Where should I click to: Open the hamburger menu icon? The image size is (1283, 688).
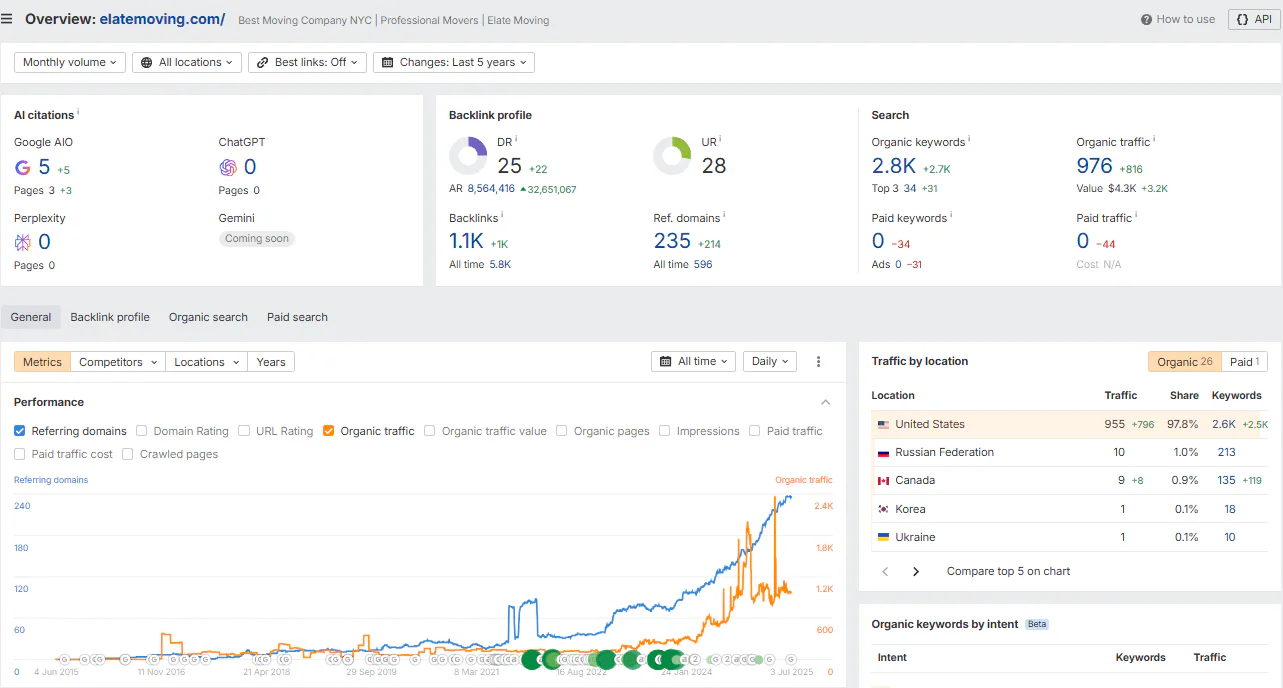[x=7, y=19]
